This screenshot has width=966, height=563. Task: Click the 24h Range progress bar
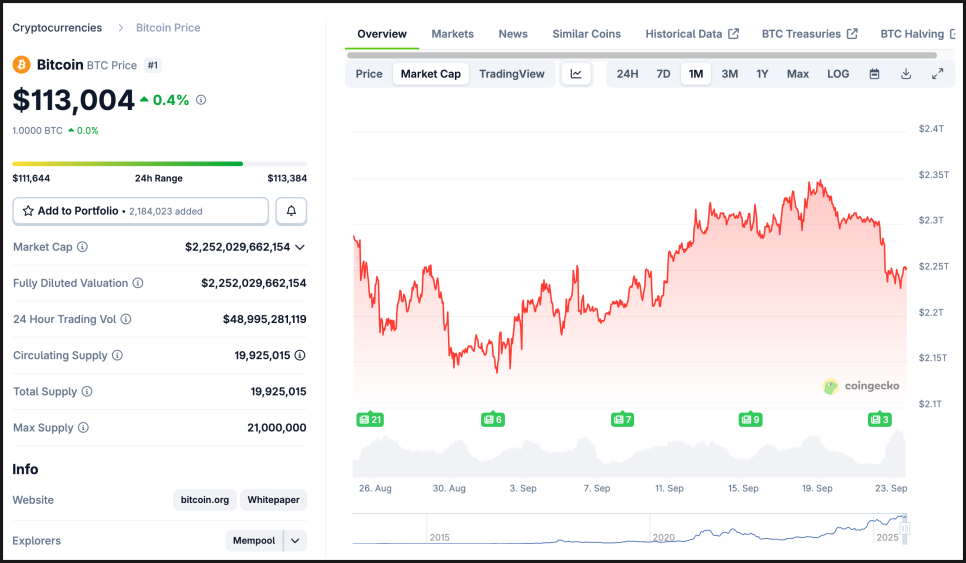(x=160, y=164)
